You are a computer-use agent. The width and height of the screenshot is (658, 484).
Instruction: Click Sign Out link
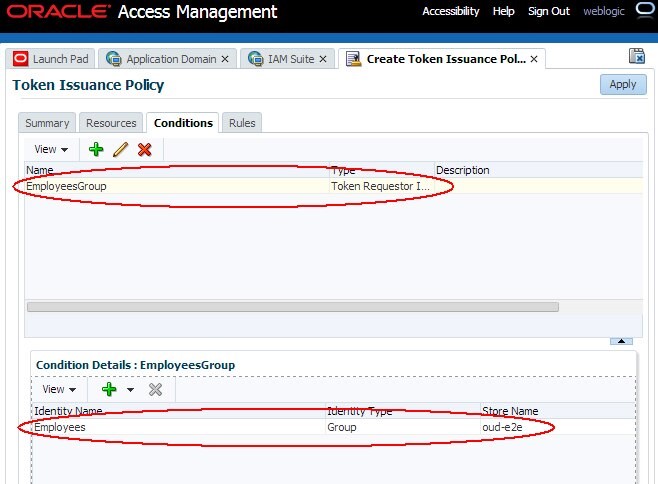(x=548, y=11)
